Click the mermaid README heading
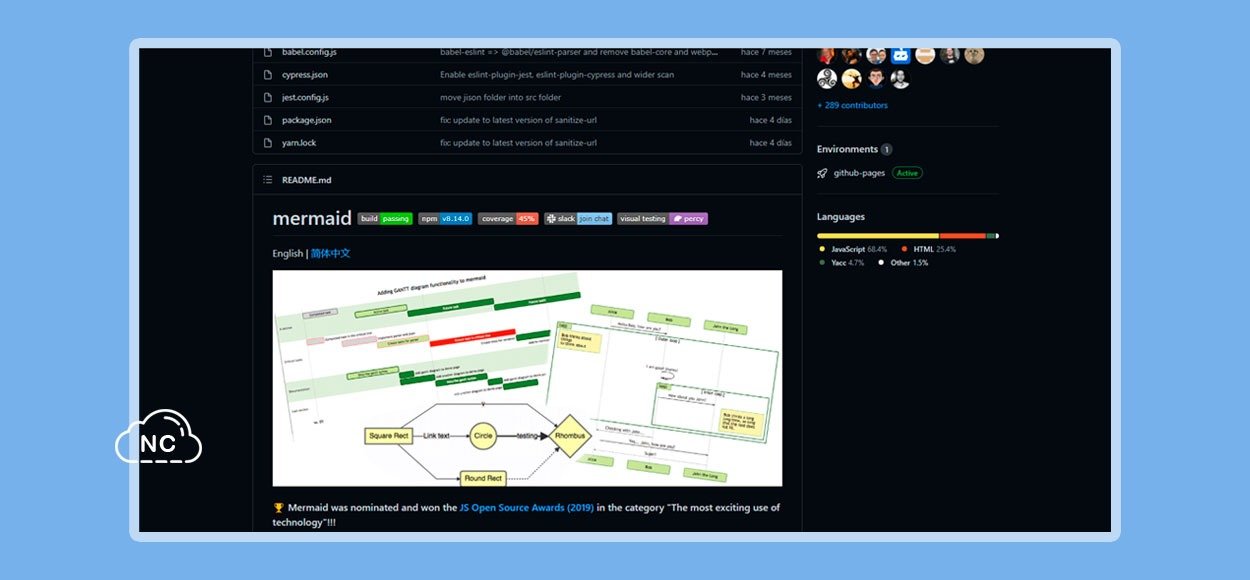 click(312, 218)
